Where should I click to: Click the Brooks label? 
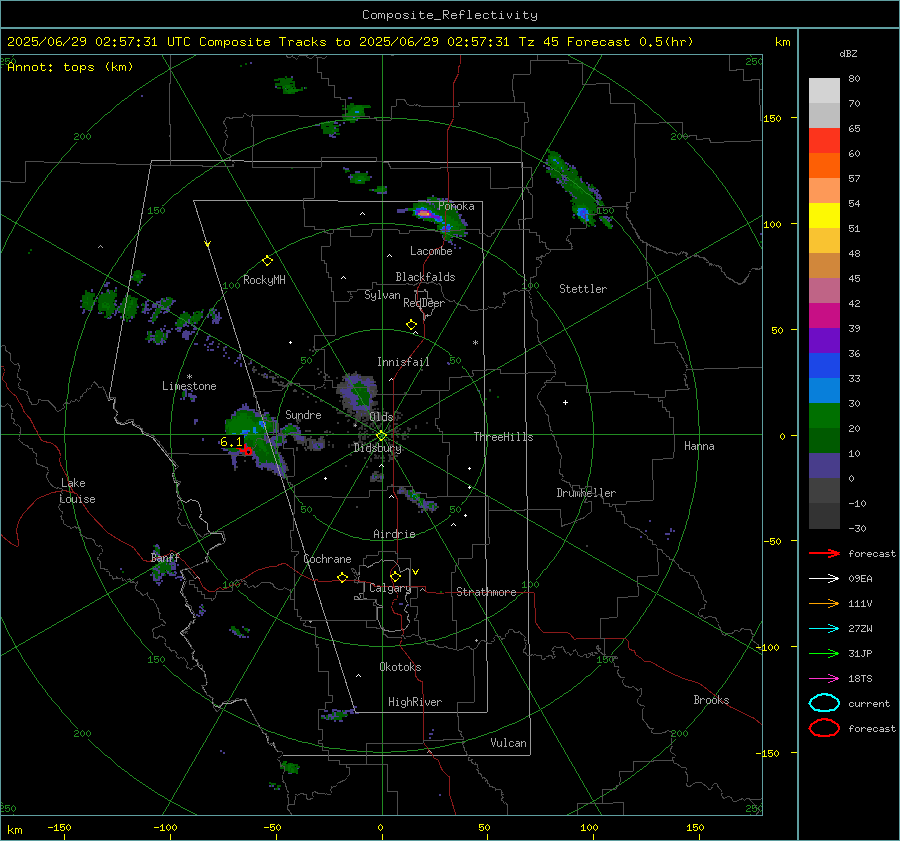coord(711,700)
